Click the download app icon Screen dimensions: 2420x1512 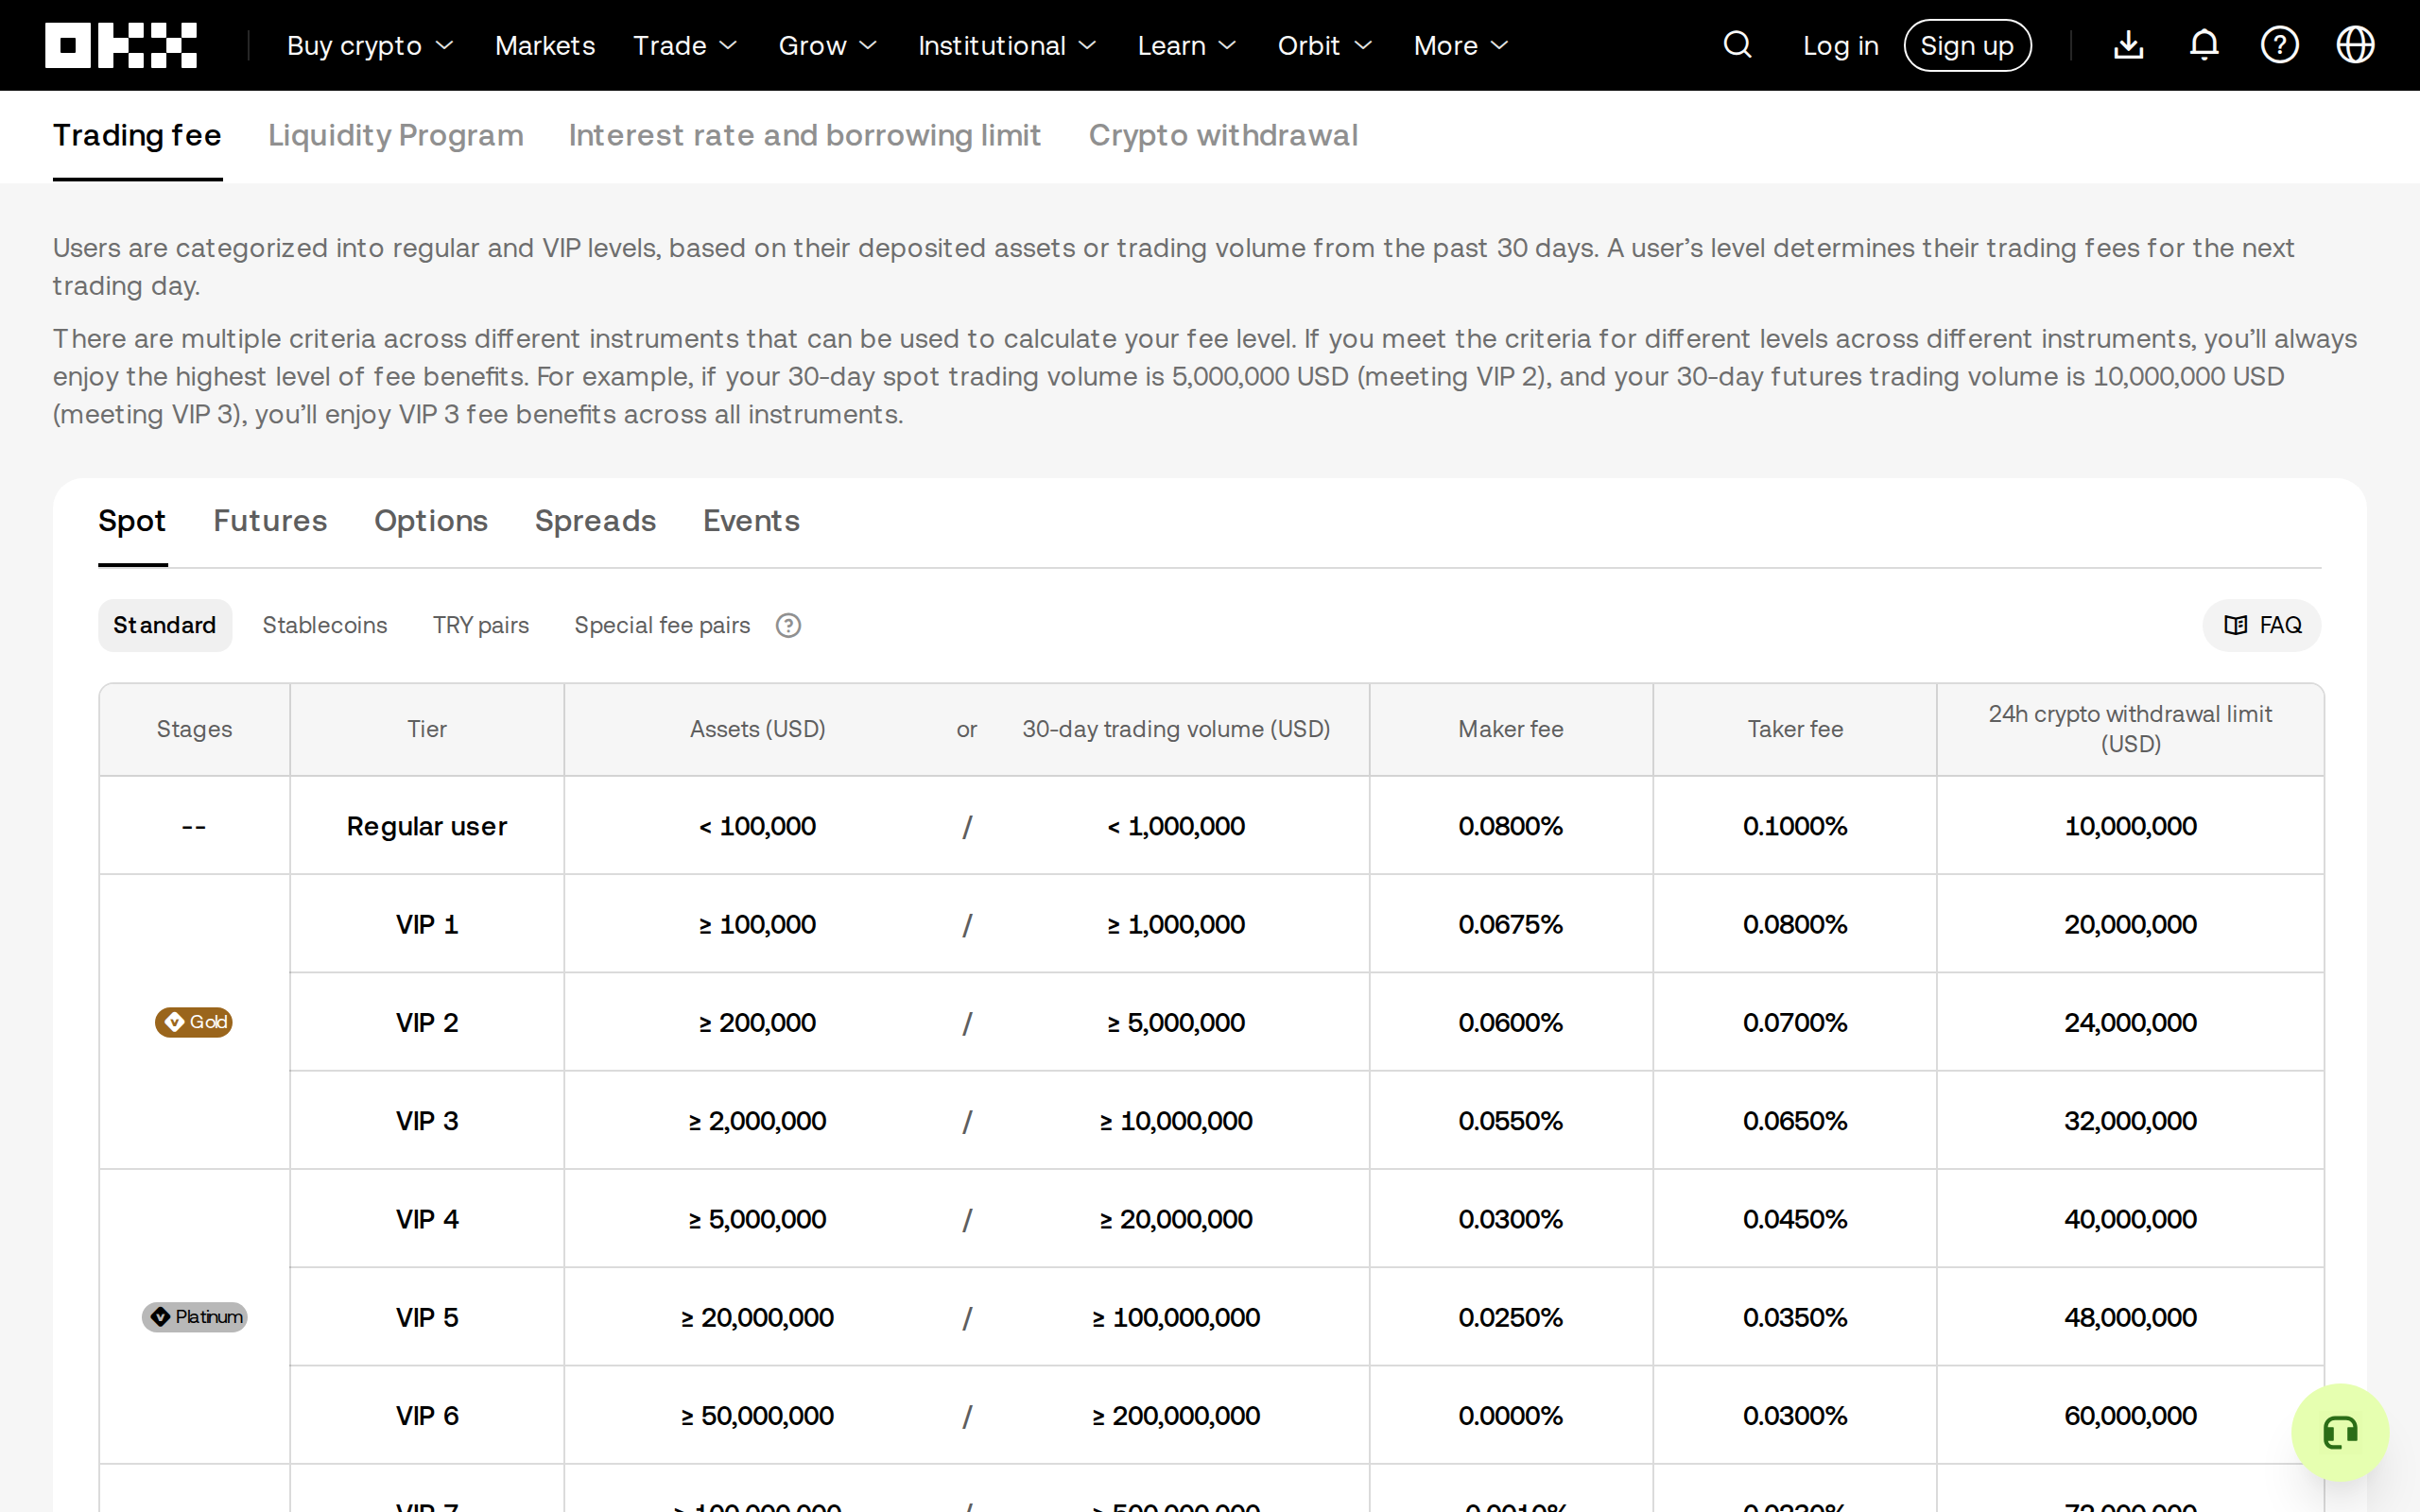2129,45
